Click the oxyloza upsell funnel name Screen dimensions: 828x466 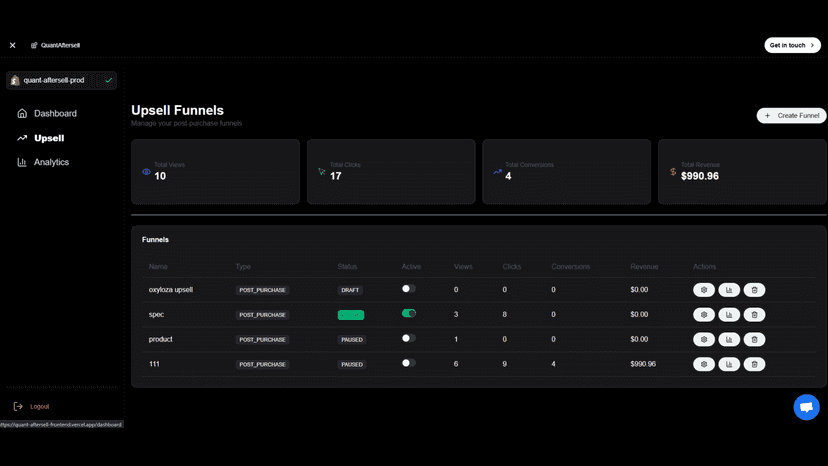[171, 290]
